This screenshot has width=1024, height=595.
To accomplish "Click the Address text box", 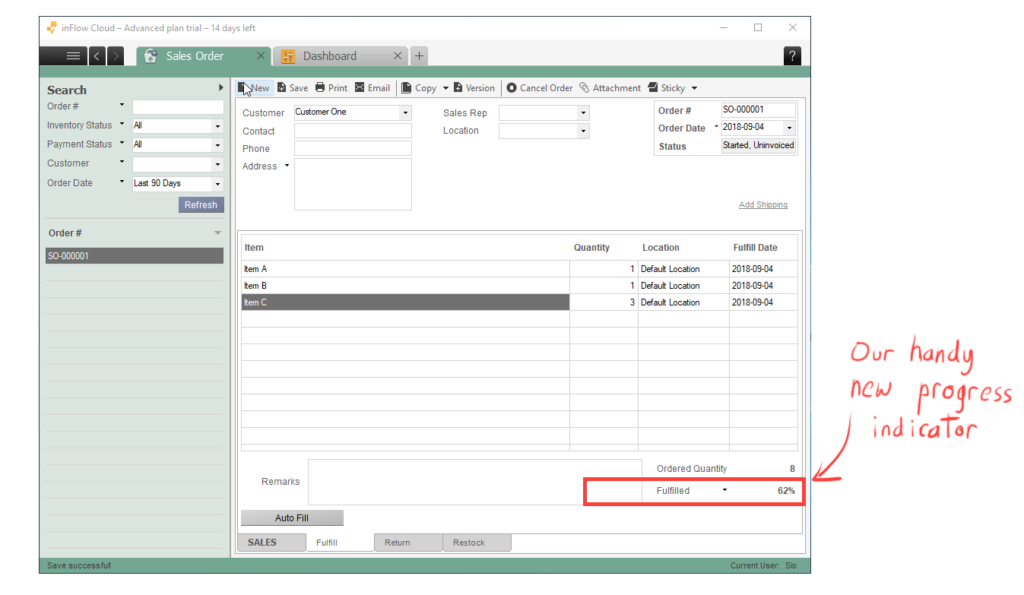I will 353,184.
